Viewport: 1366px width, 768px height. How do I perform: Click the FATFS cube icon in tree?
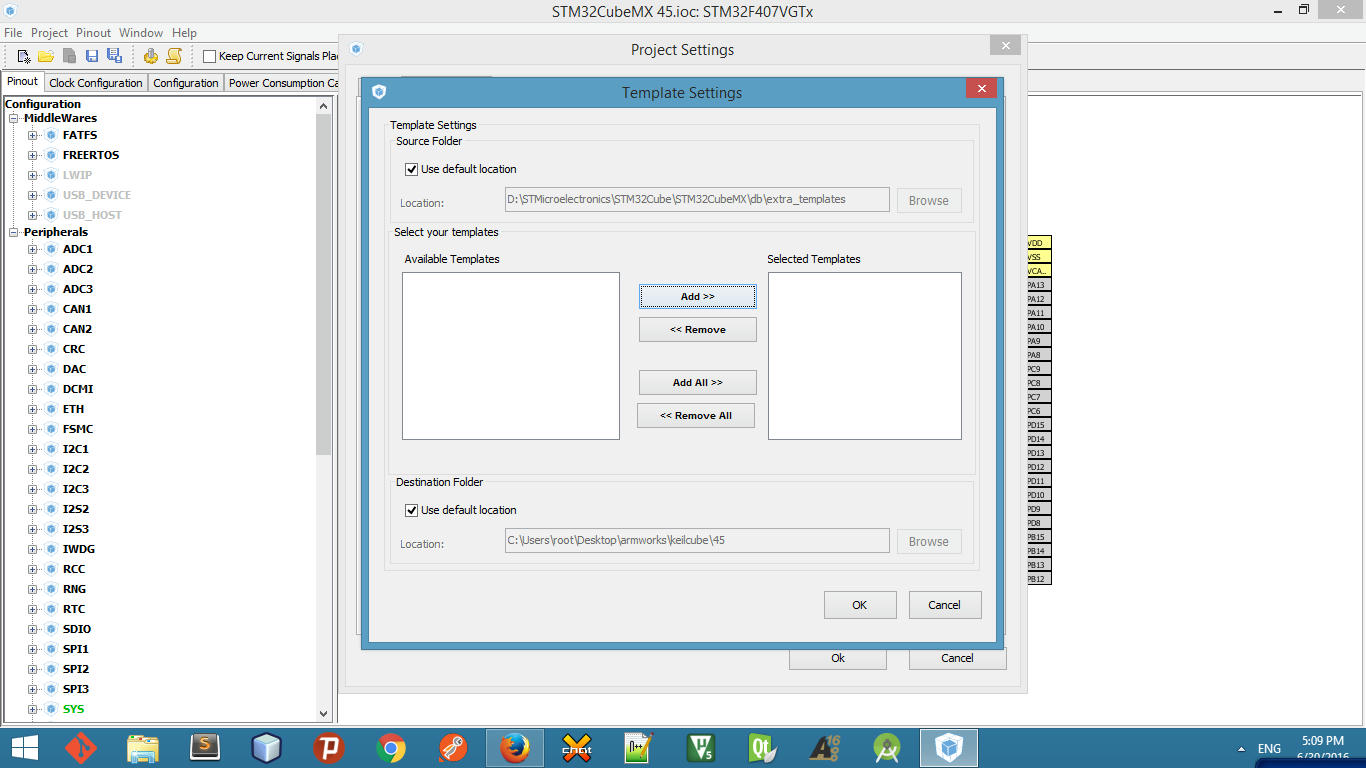click(x=51, y=135)
